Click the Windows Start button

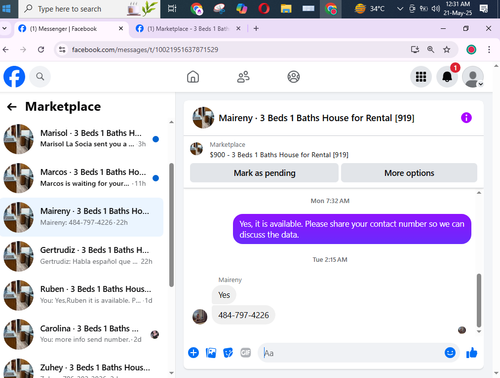[x=6, y=9]
